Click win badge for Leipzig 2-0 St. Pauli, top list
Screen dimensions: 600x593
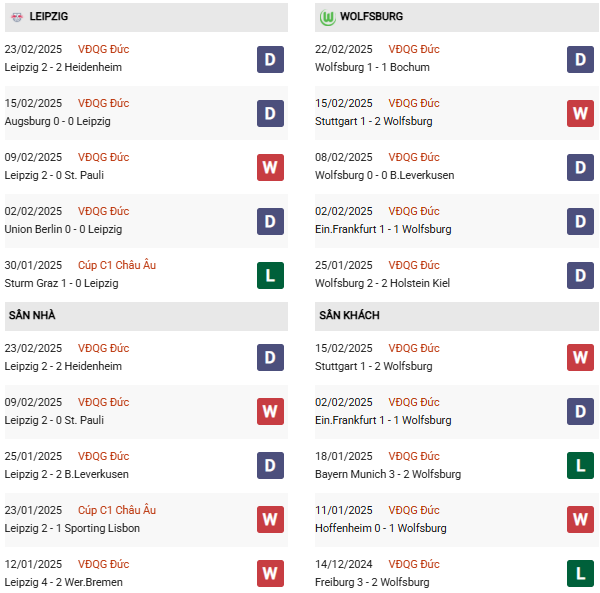(270, 167)
